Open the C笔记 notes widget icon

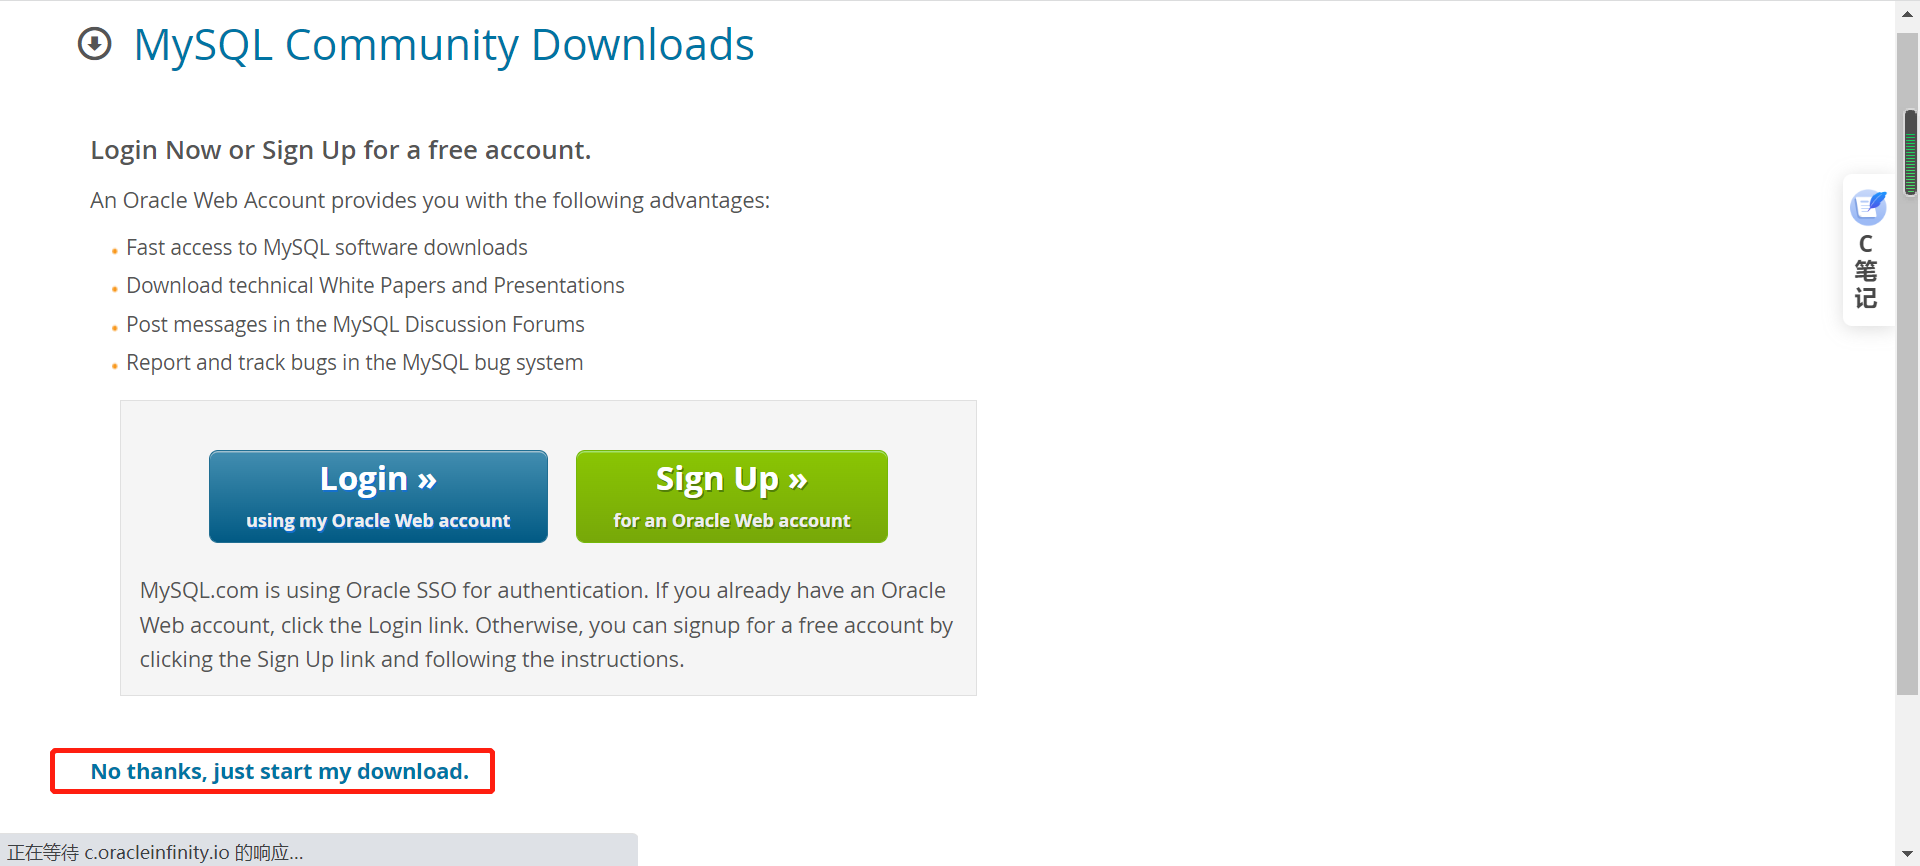pyautogui.click(x=1867, y=207)
